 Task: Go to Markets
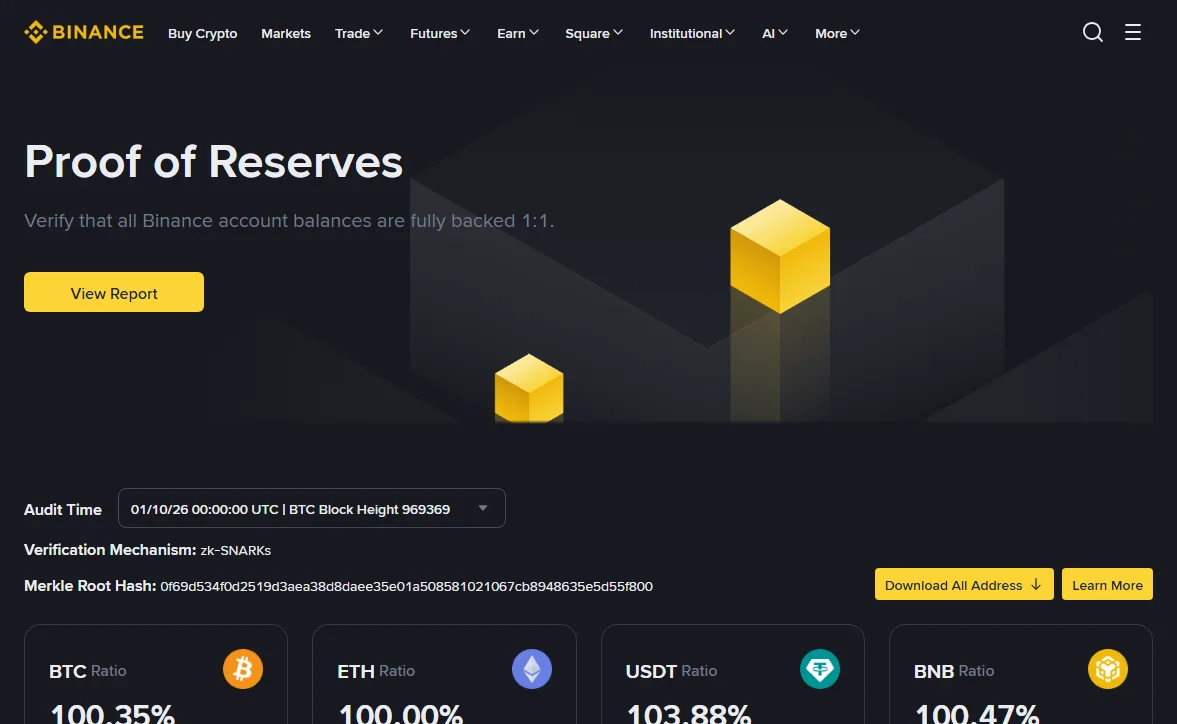[x=286, y=33]
